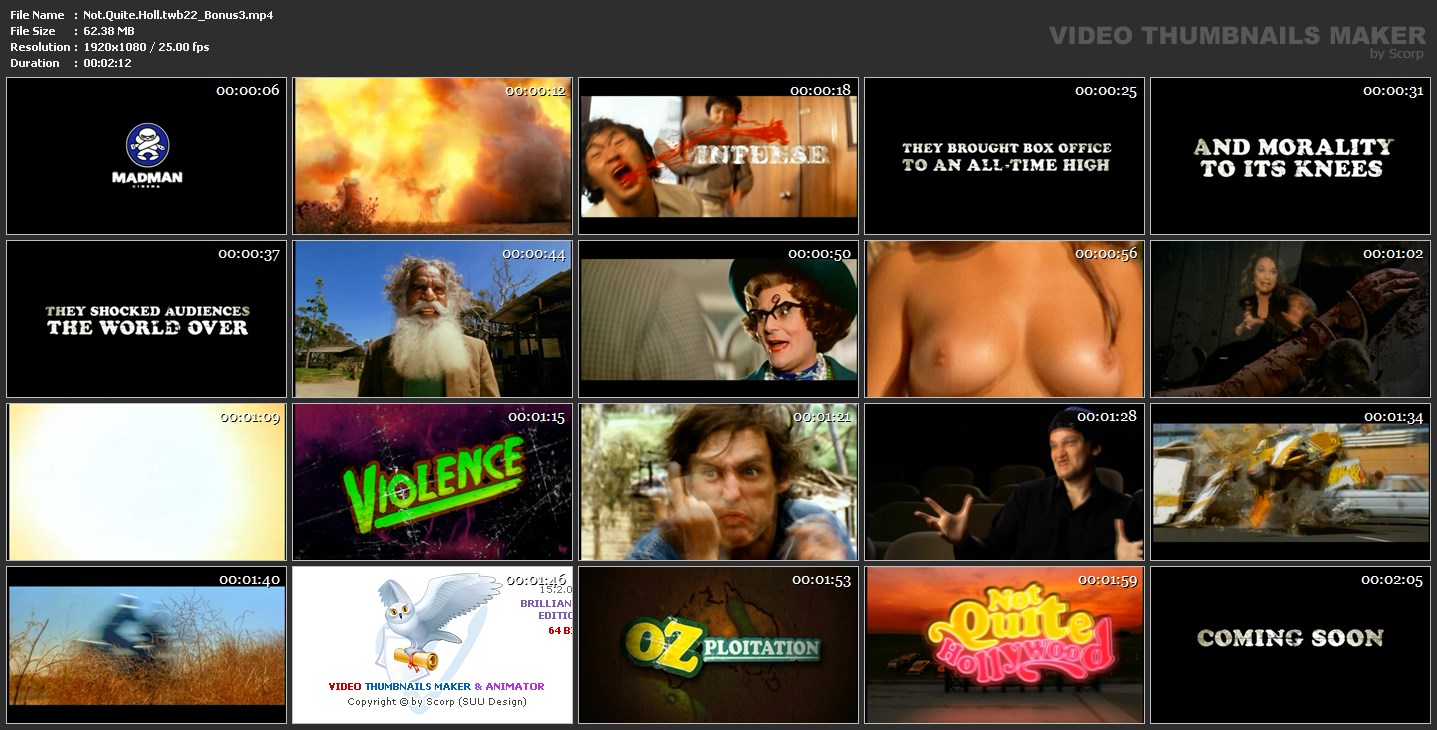Click the Madman skull logo icon
Viewport: 1437px width, 730px height.
pos(147,145)
